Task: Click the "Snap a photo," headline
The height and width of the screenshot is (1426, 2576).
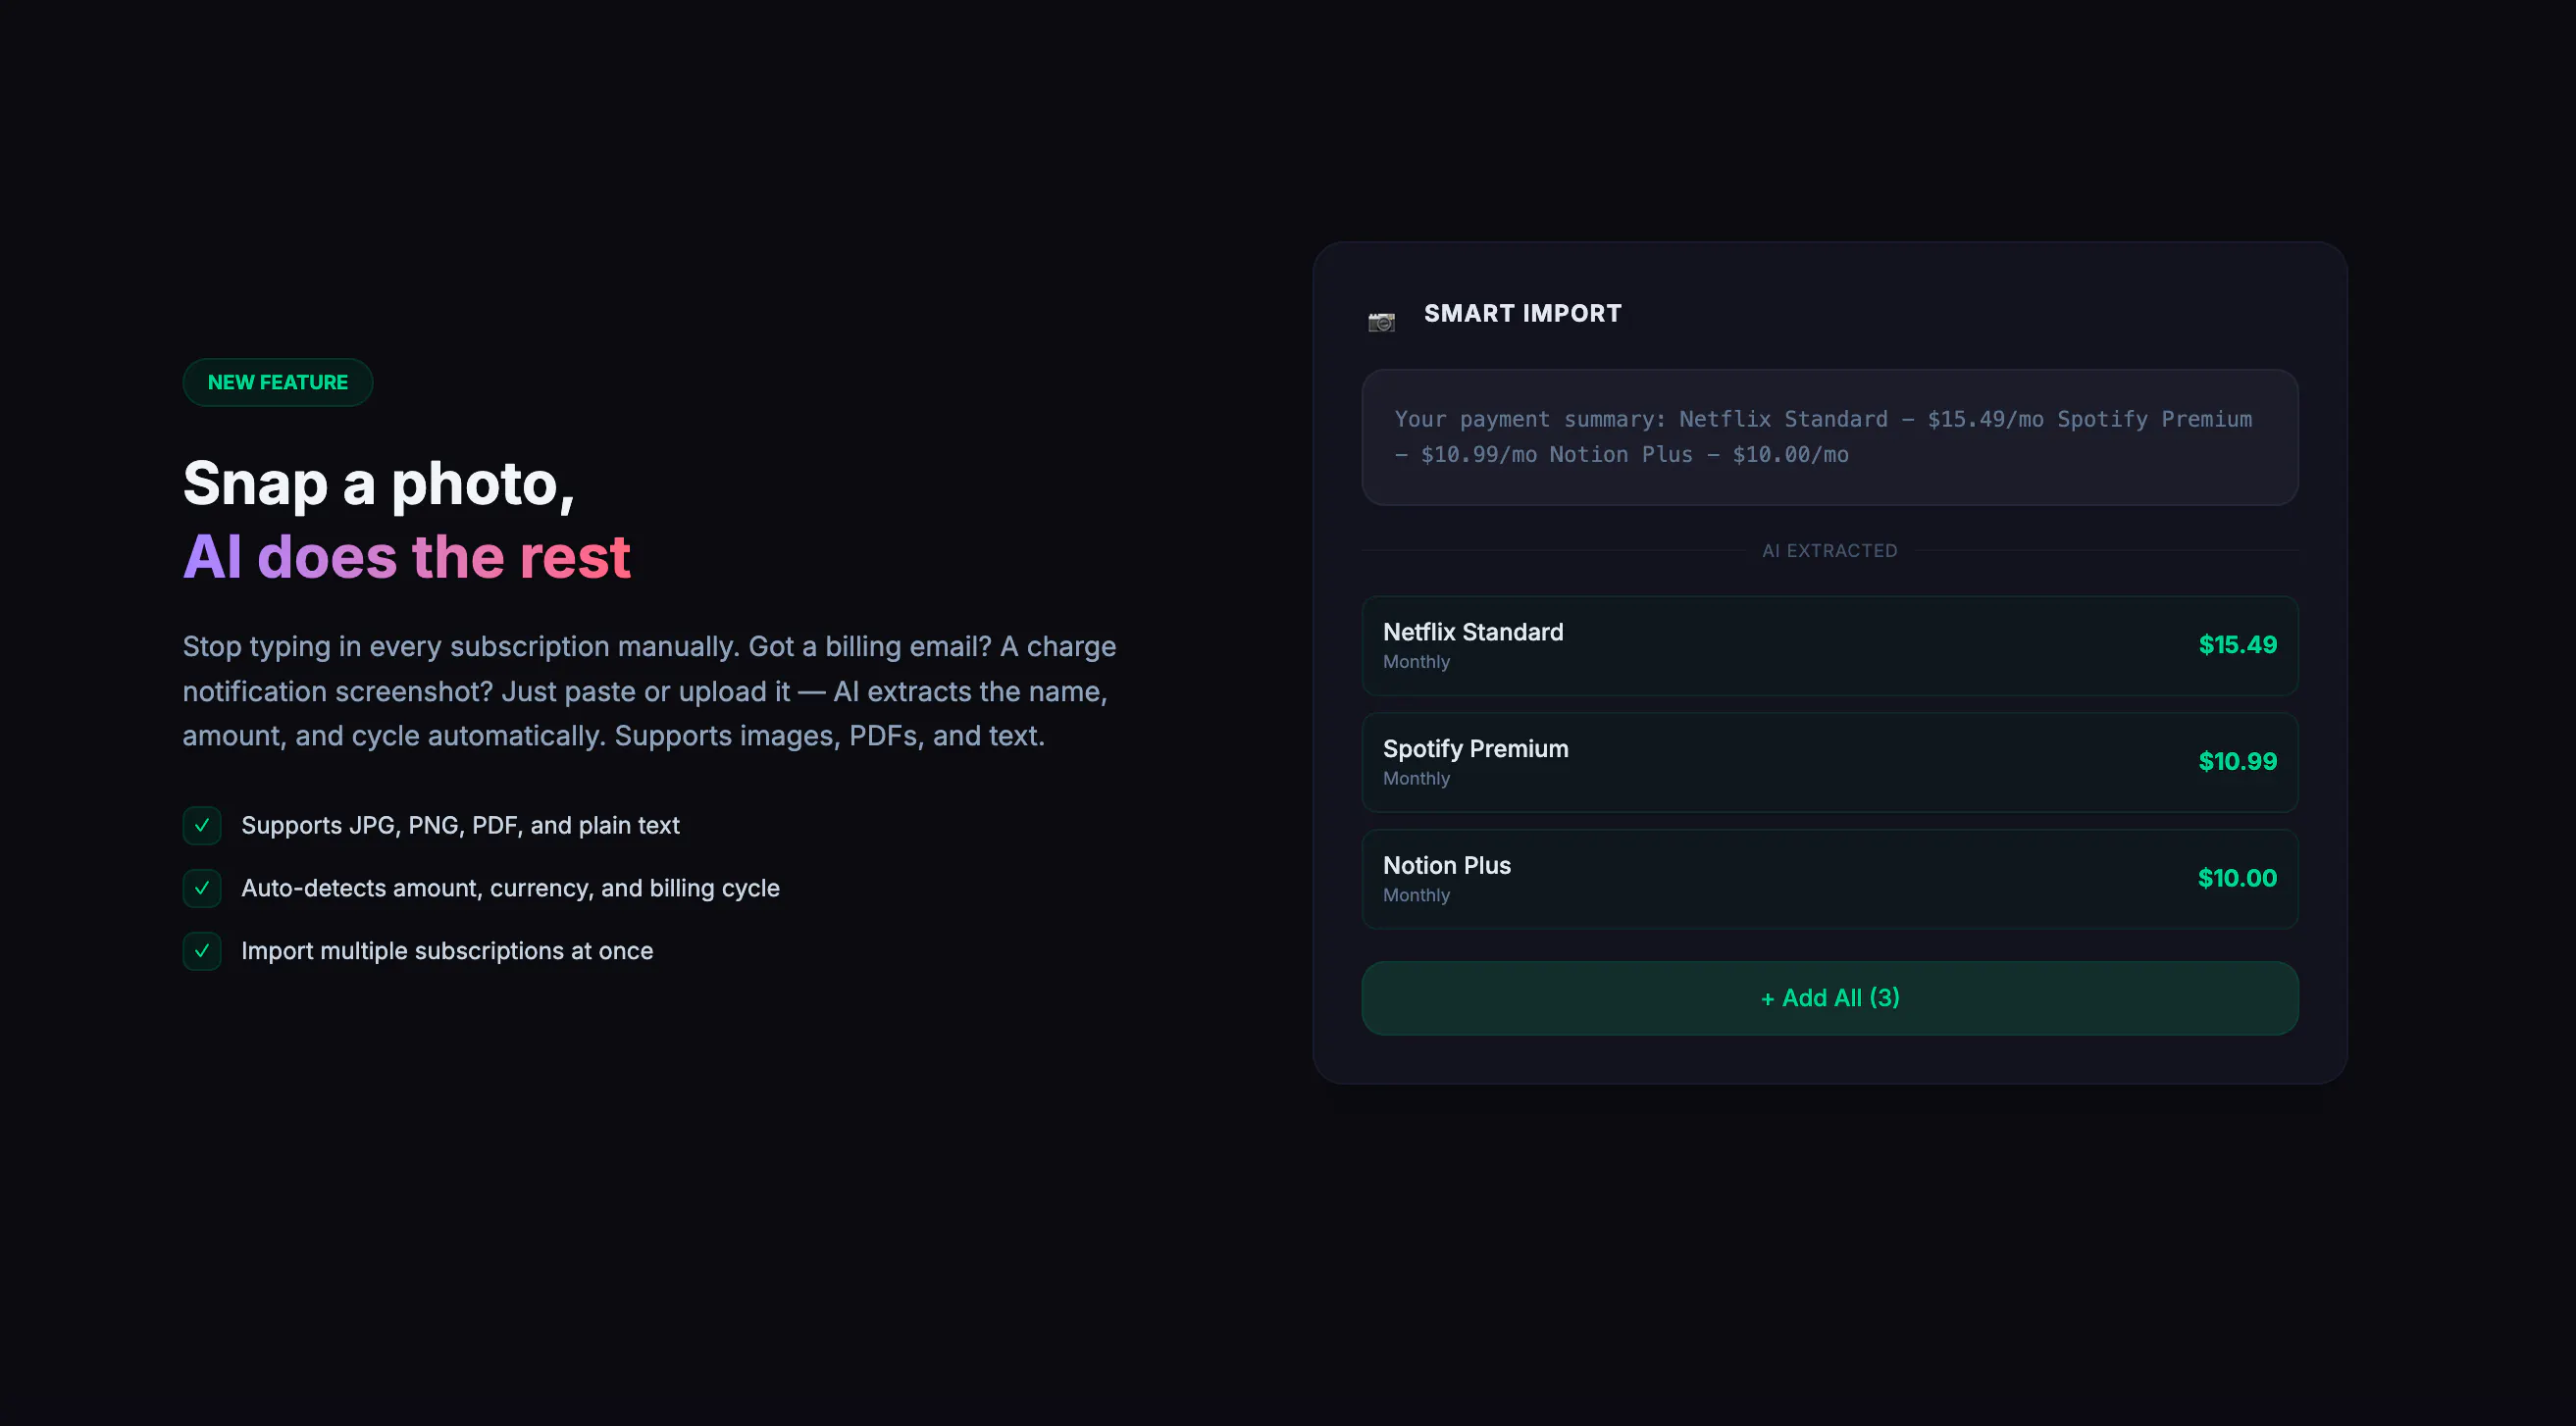Action: click(x=379, y=484)
